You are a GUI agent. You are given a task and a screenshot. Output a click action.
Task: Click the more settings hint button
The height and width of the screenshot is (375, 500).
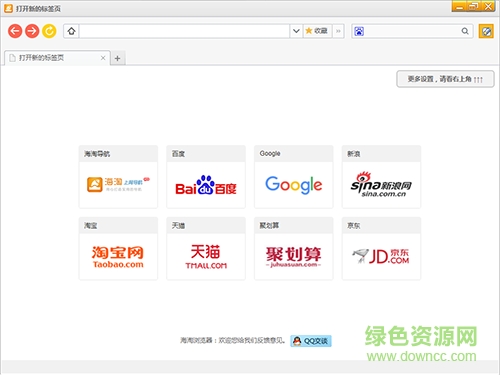click(x=445, y=79)
